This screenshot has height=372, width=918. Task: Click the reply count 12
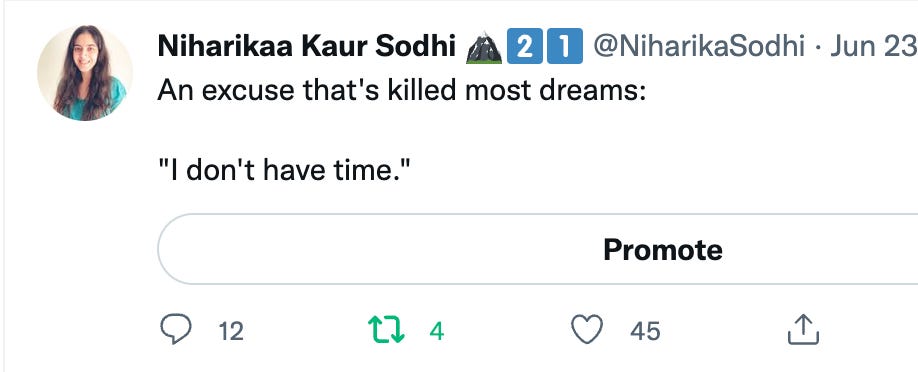(x=231, y=332)
